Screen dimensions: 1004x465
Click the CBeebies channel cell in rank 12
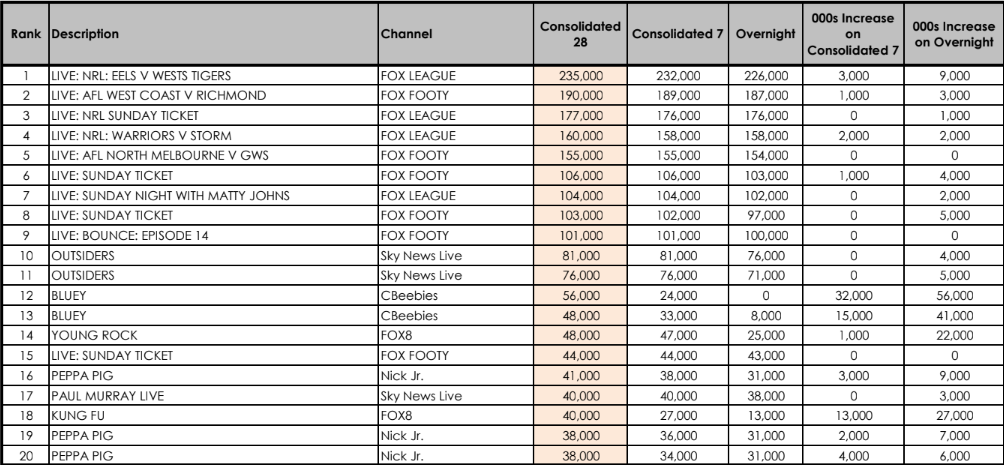click(456, 296)
